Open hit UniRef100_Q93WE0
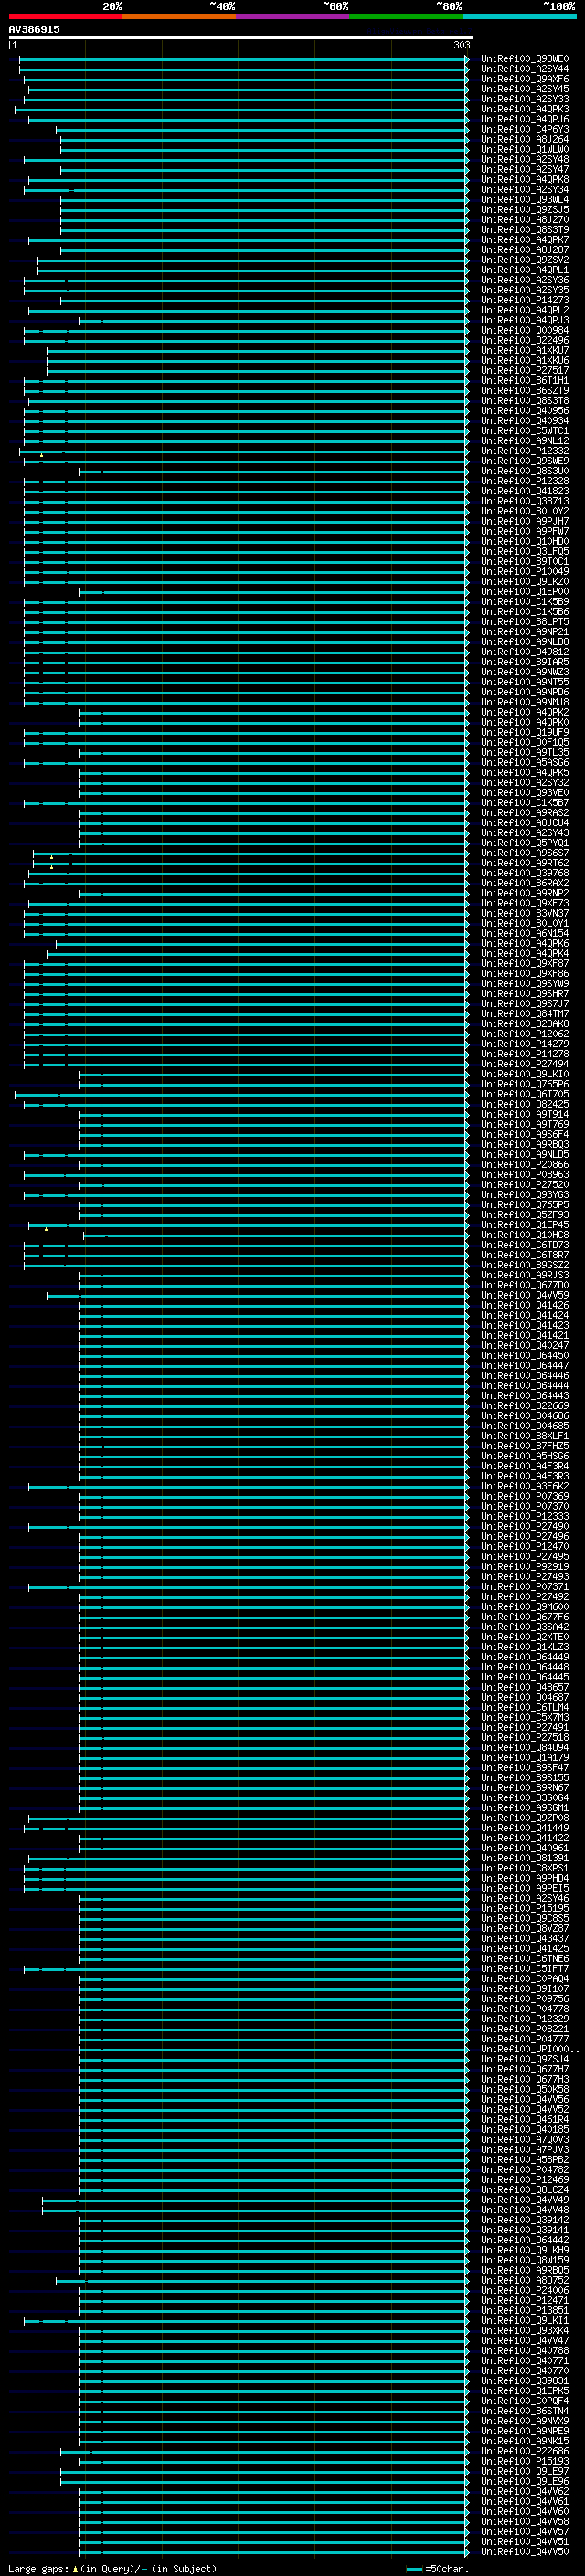 pyautogui.click(x=524, y=59)
